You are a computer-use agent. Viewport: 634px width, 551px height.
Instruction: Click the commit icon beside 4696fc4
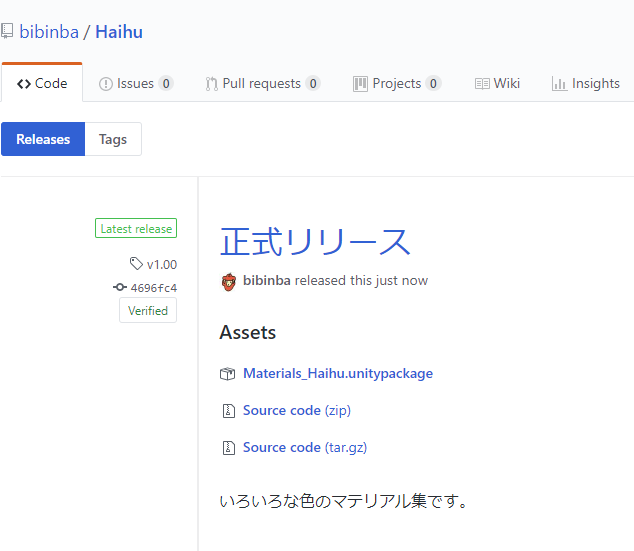120,287
